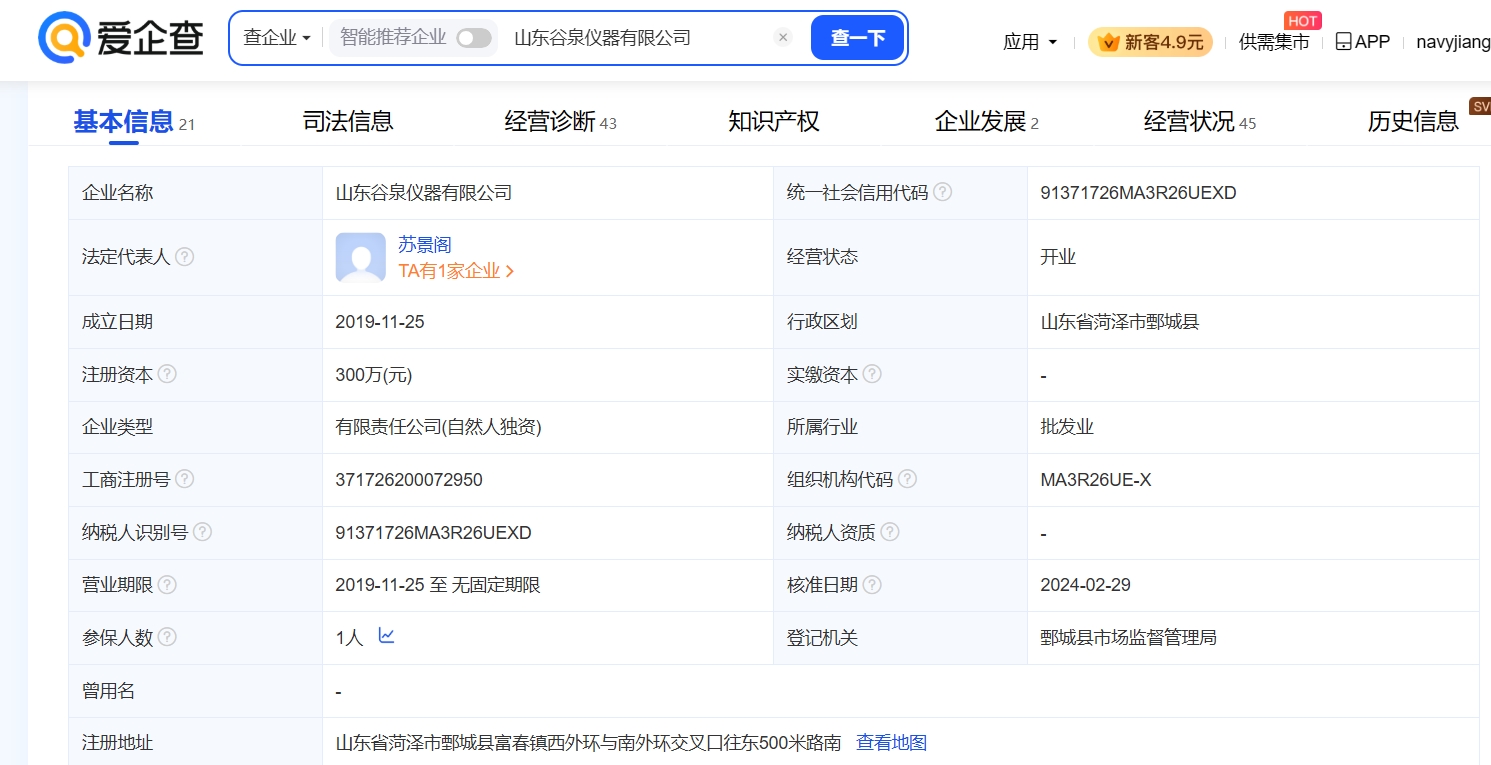This screenshot has width=1491, height=765.
Task: Click the legal representative avatar image
Action: 360,257
